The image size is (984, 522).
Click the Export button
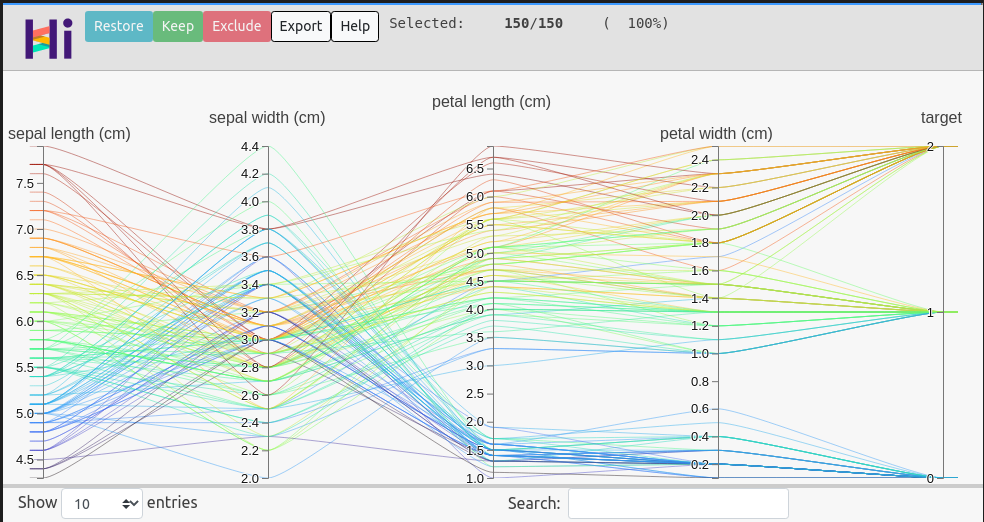coord(301,26)
